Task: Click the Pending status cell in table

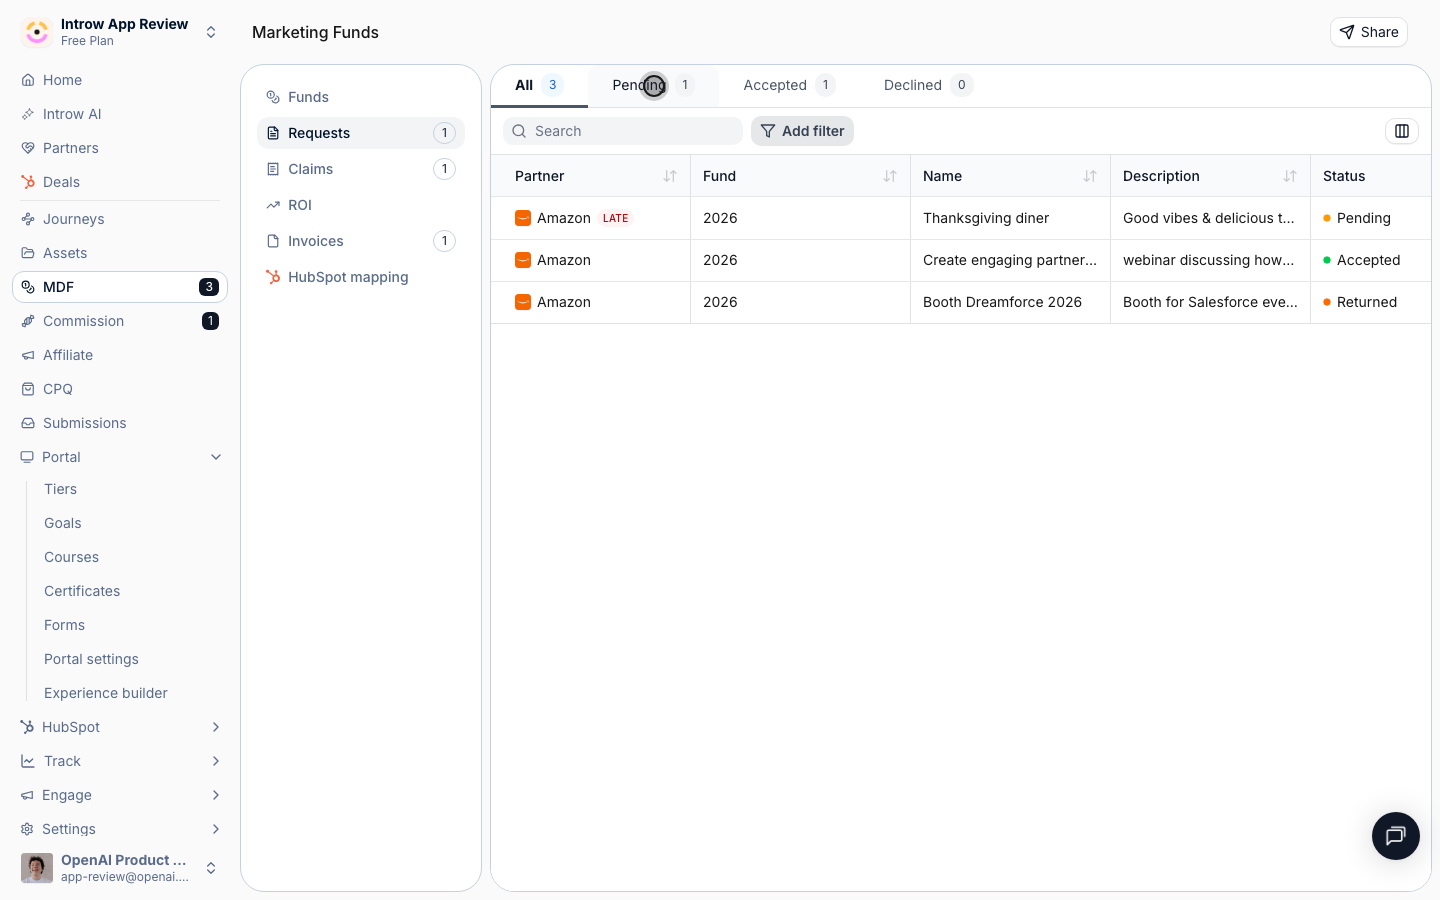Action: point(1371,218)
